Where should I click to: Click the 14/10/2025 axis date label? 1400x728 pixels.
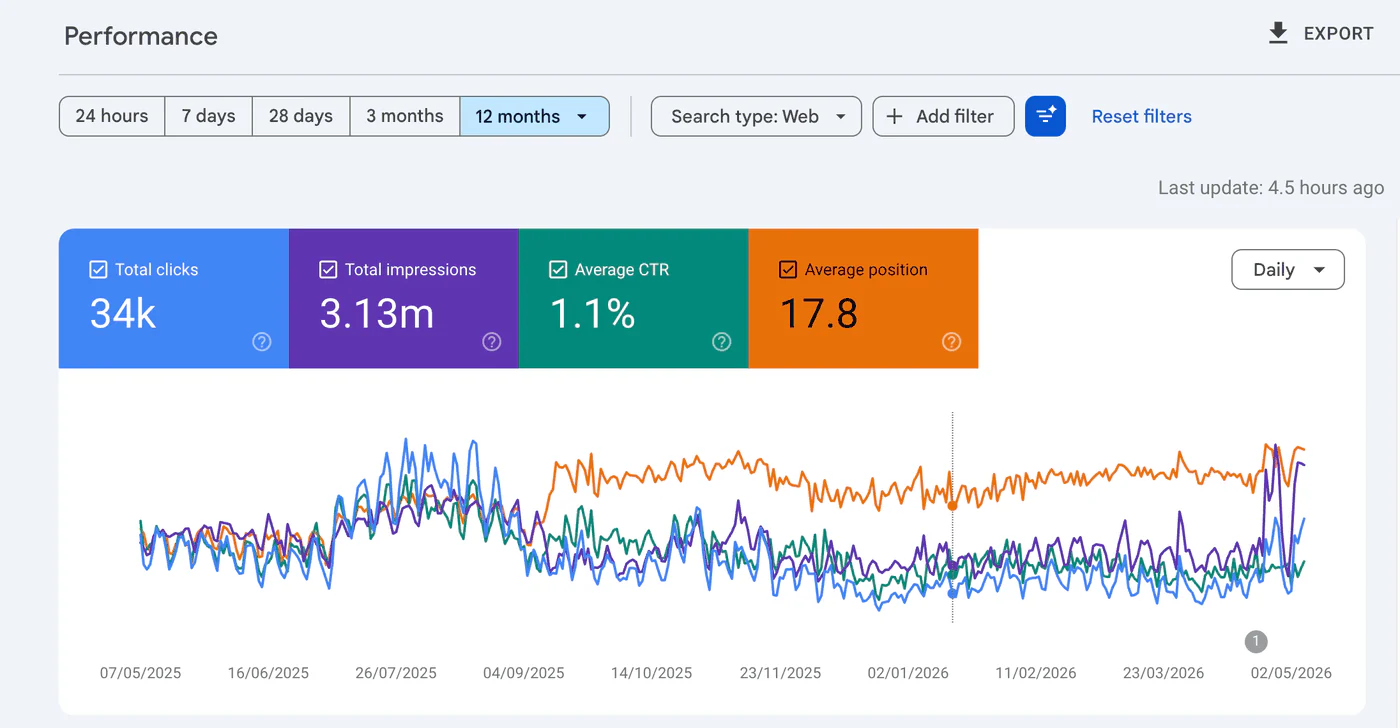(x=652, y=673)
